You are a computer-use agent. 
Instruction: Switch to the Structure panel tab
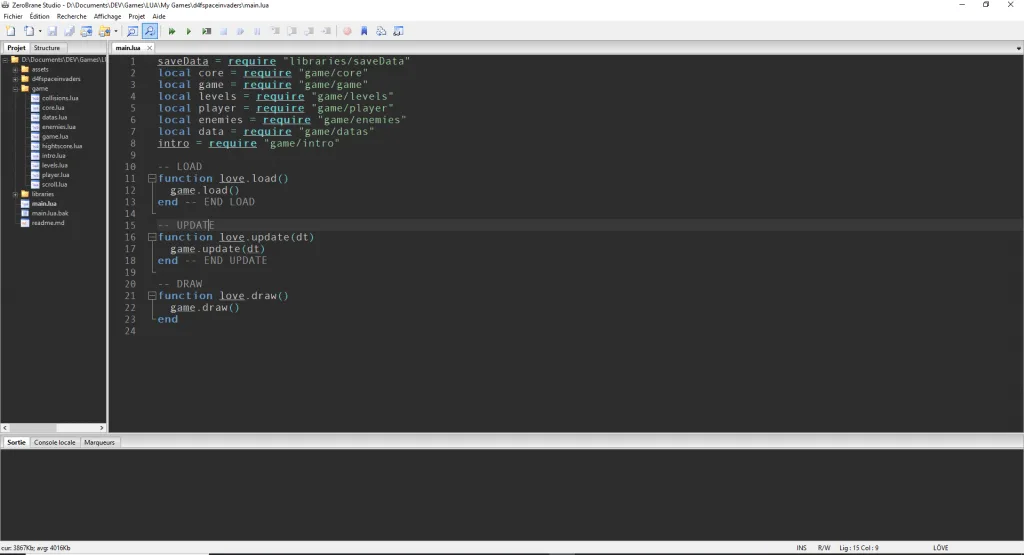click(x=47, y=48)
